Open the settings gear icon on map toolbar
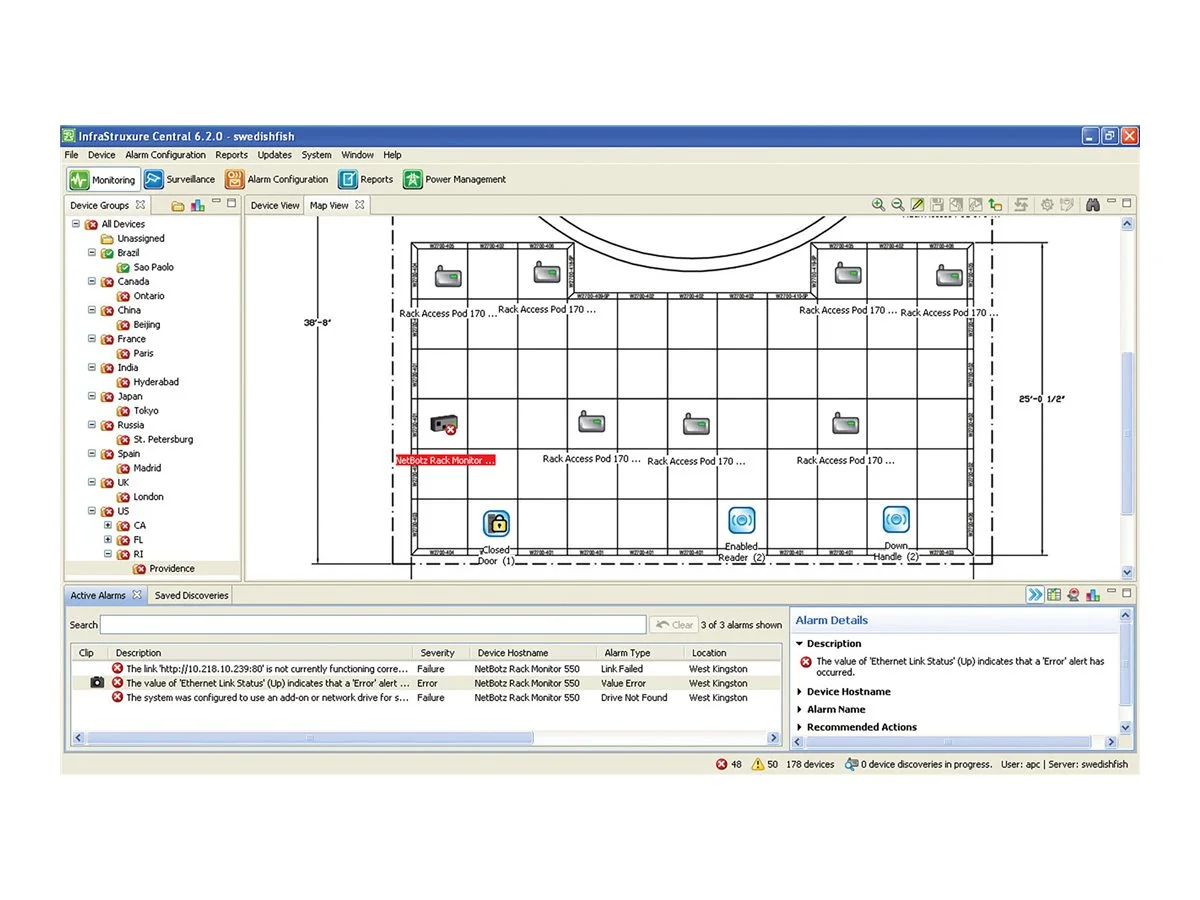This screenshot has width=1200, height=900. [1047, 204]
